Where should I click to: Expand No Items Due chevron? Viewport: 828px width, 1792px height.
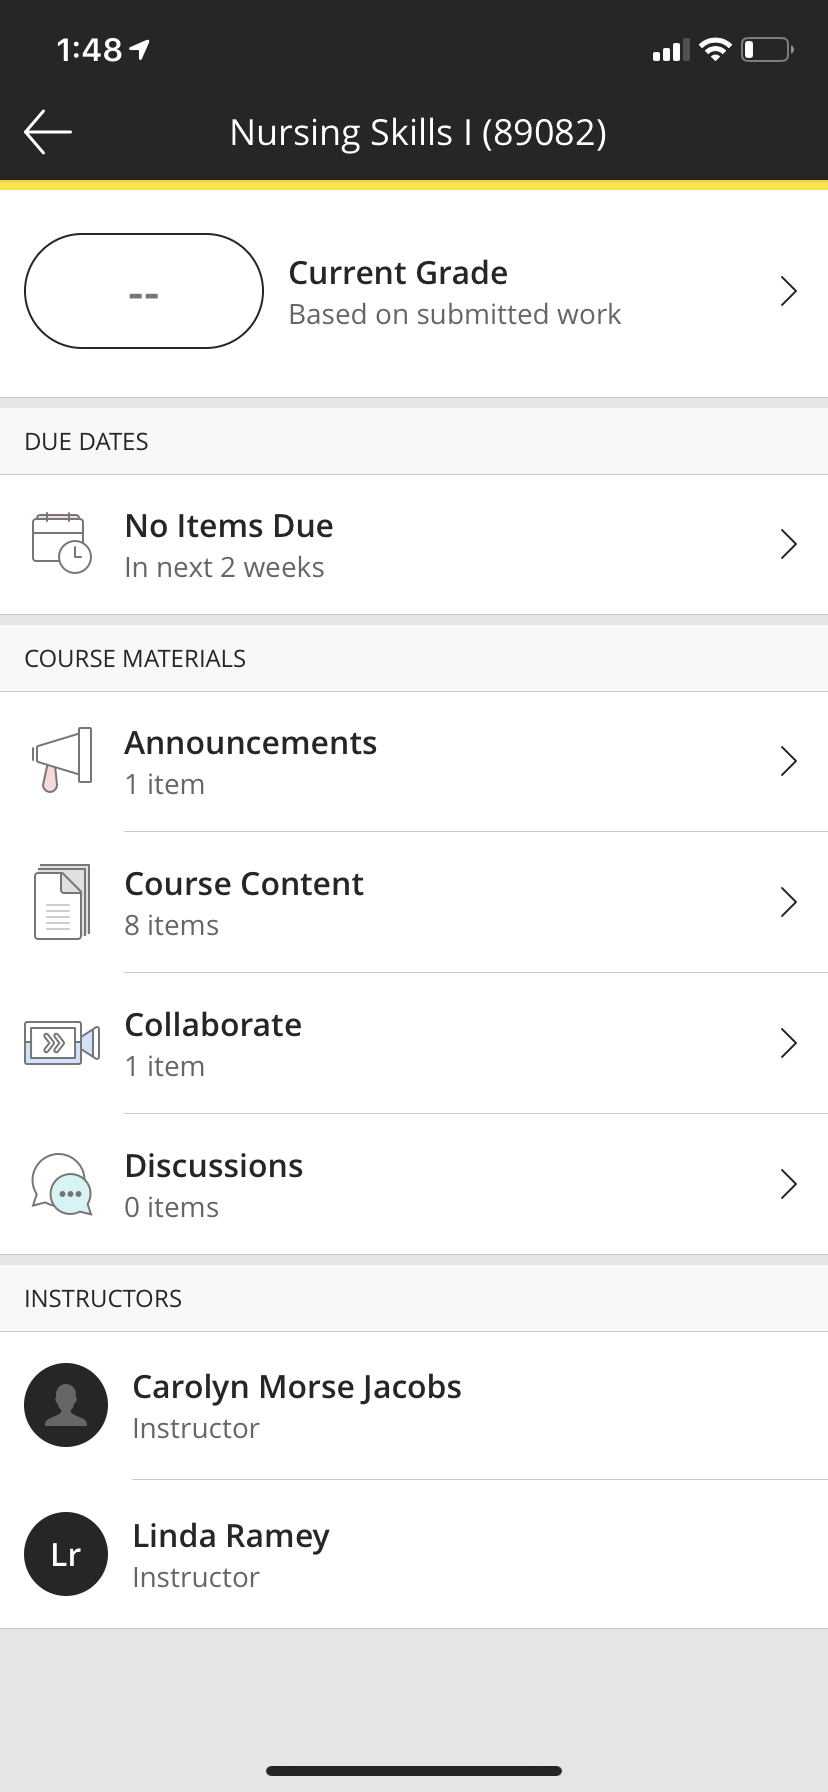tap(789, 544)
